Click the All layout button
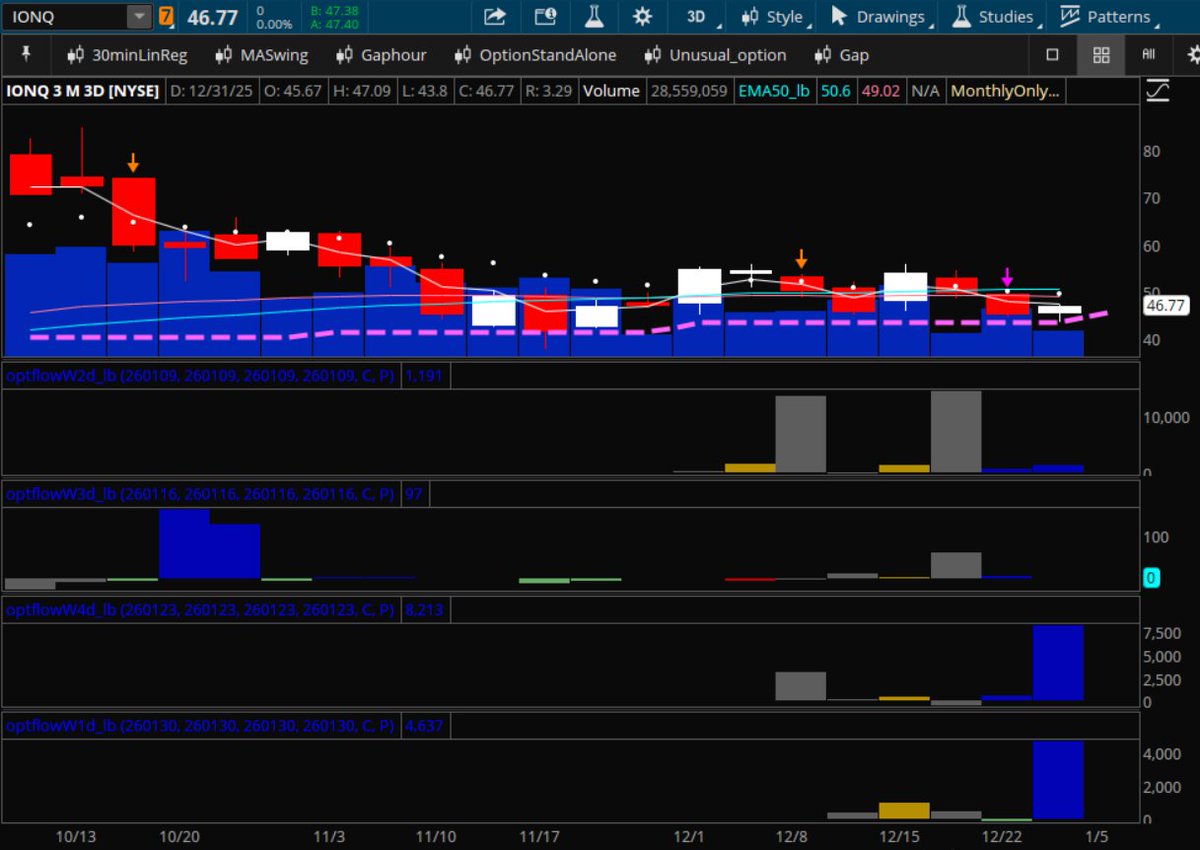1200x850 pixels. [1148, 55]
